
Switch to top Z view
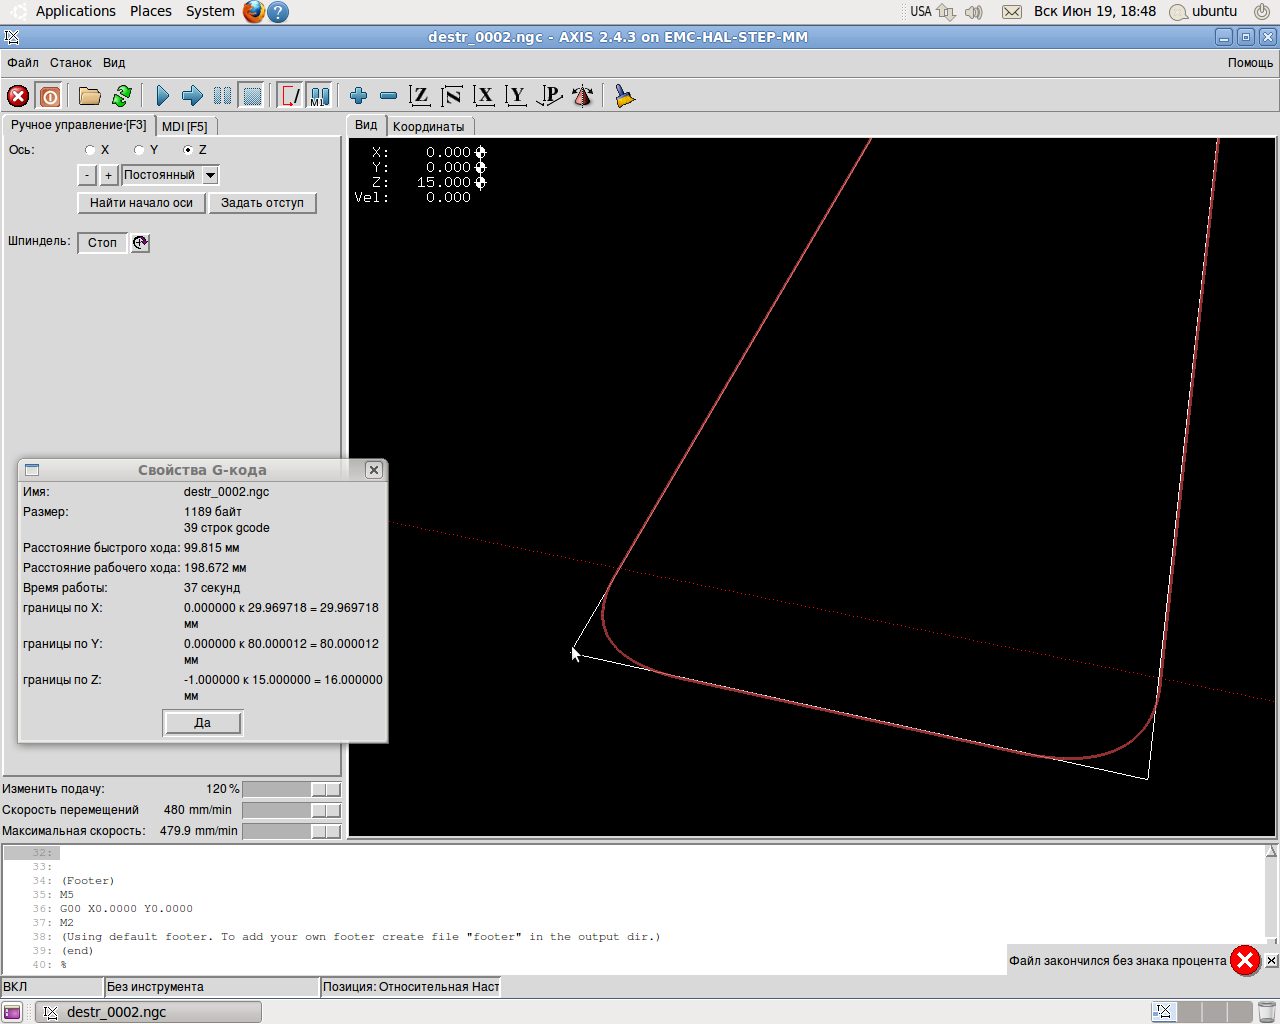pos(420,96)
